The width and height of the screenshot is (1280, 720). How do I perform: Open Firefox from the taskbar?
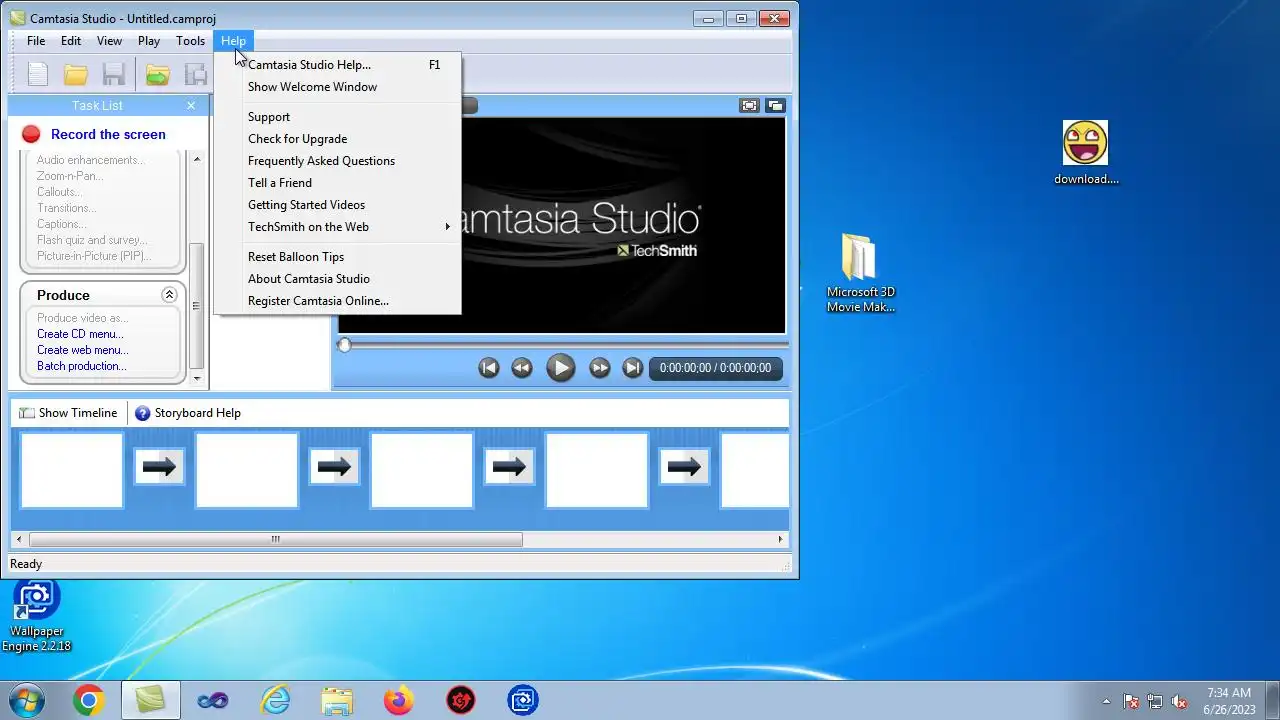coord(398,701)
